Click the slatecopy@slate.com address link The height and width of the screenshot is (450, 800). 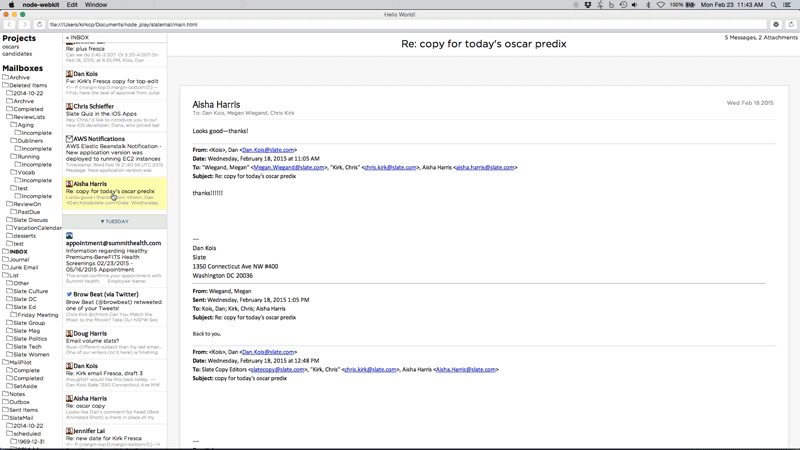click(277, 369)
